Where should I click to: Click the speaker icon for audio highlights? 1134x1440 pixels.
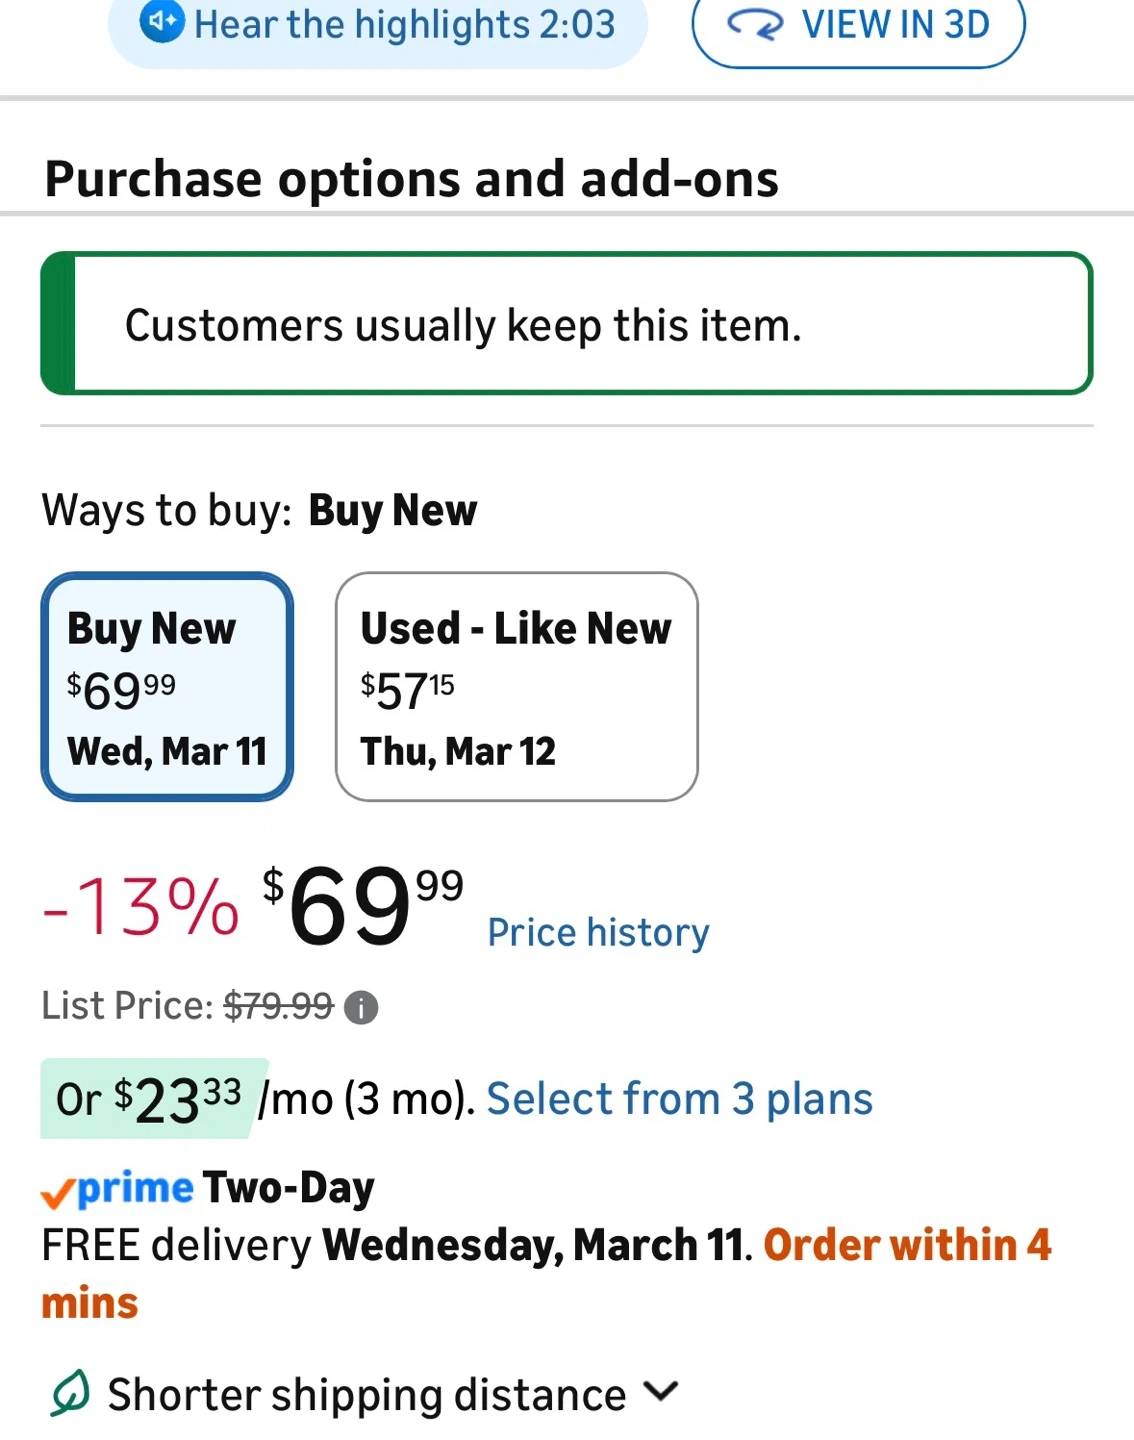coord(162,22)
